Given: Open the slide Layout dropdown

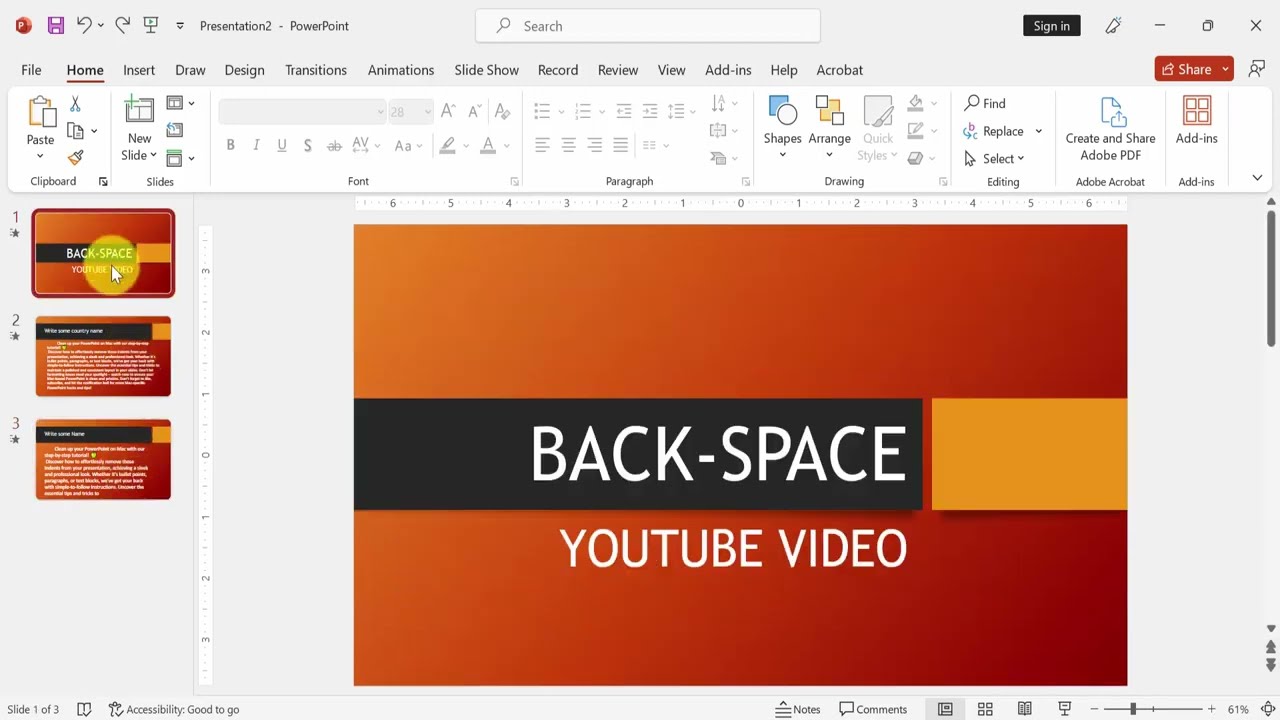Looking at the screenshot, I should pyautogui.click(x=180, y=103).
